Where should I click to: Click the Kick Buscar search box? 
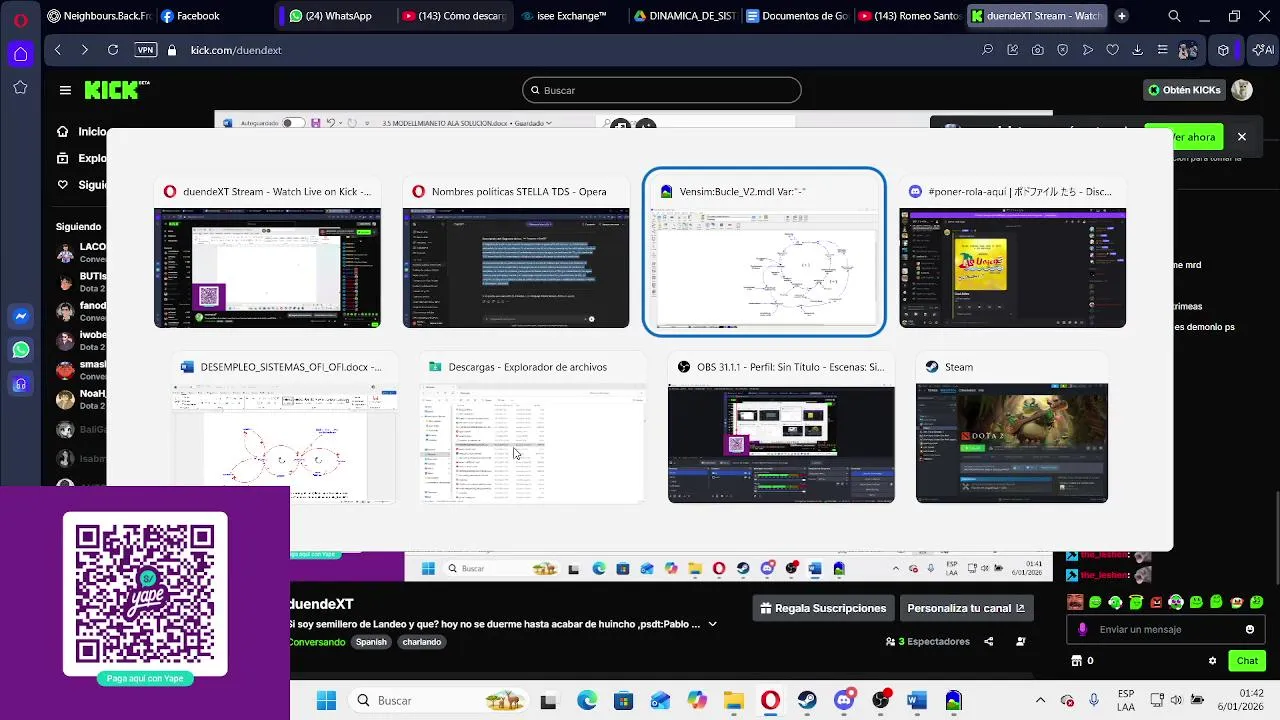pos(661,90)
